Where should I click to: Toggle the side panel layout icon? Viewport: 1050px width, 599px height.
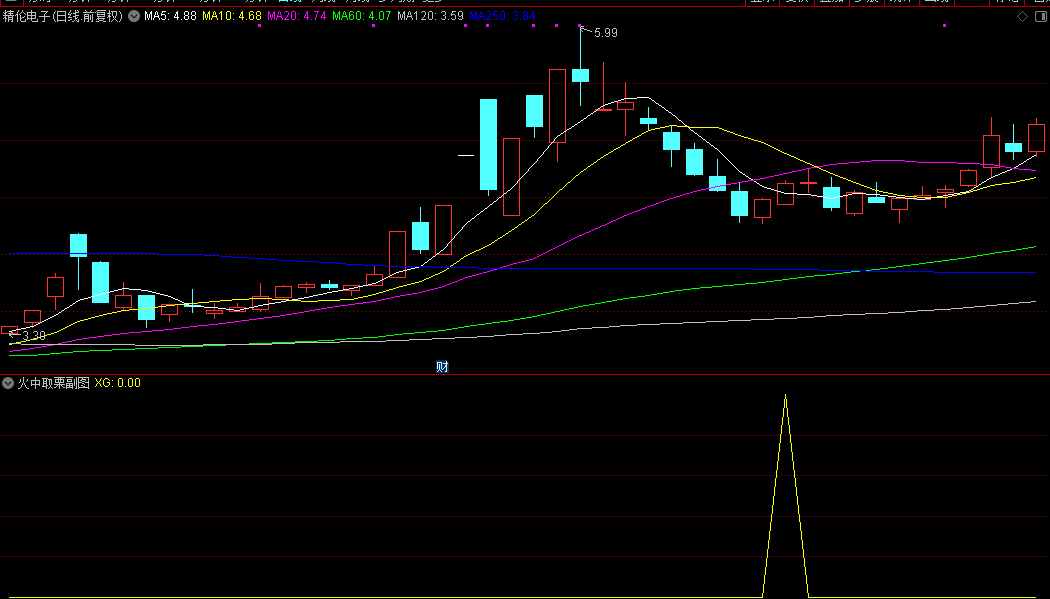[x=1041, y=17]
